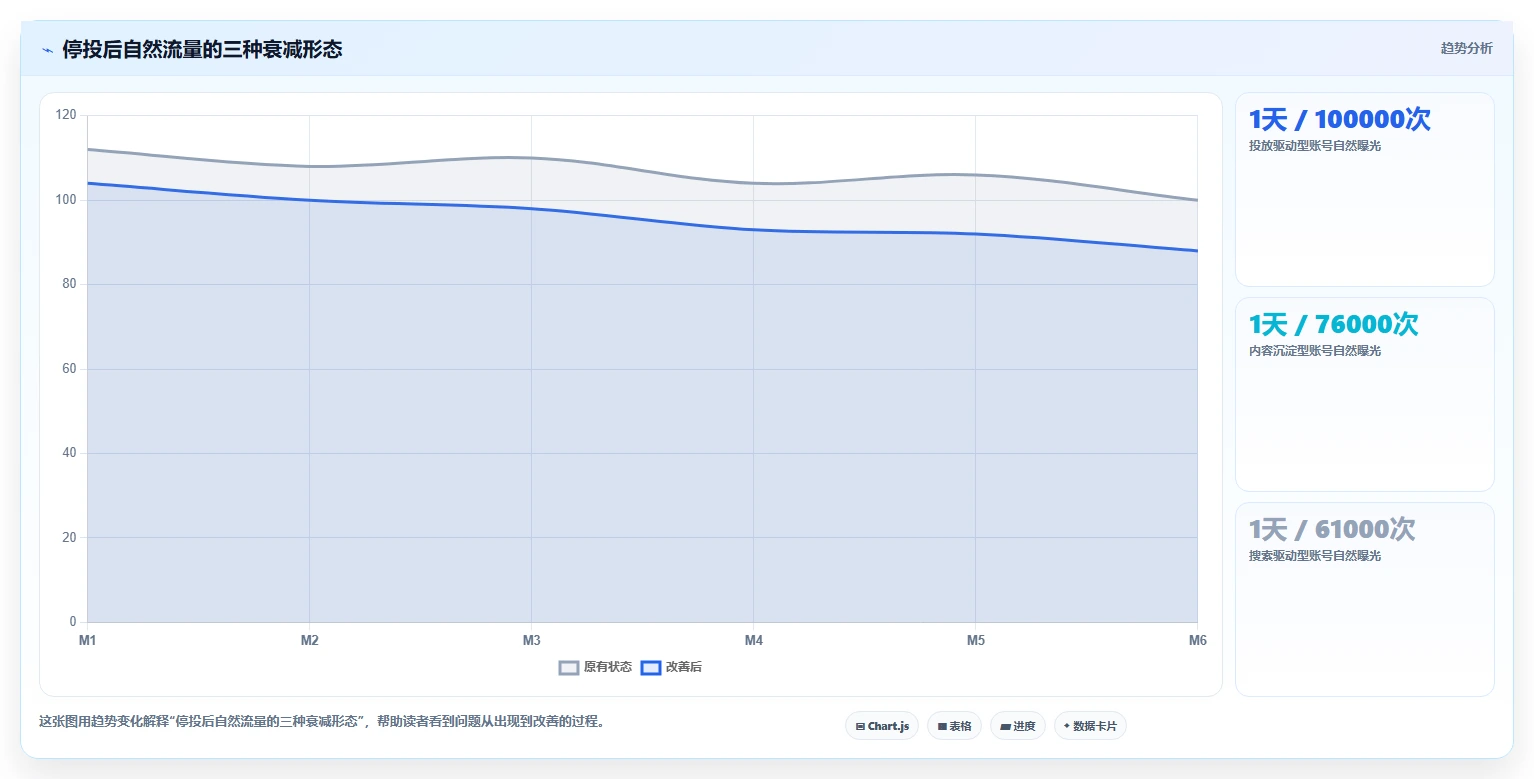Image resolution: width=1534 pixels, height=779 pixels.
Task: Click the M3 axis label
Action: click(531, 640)
